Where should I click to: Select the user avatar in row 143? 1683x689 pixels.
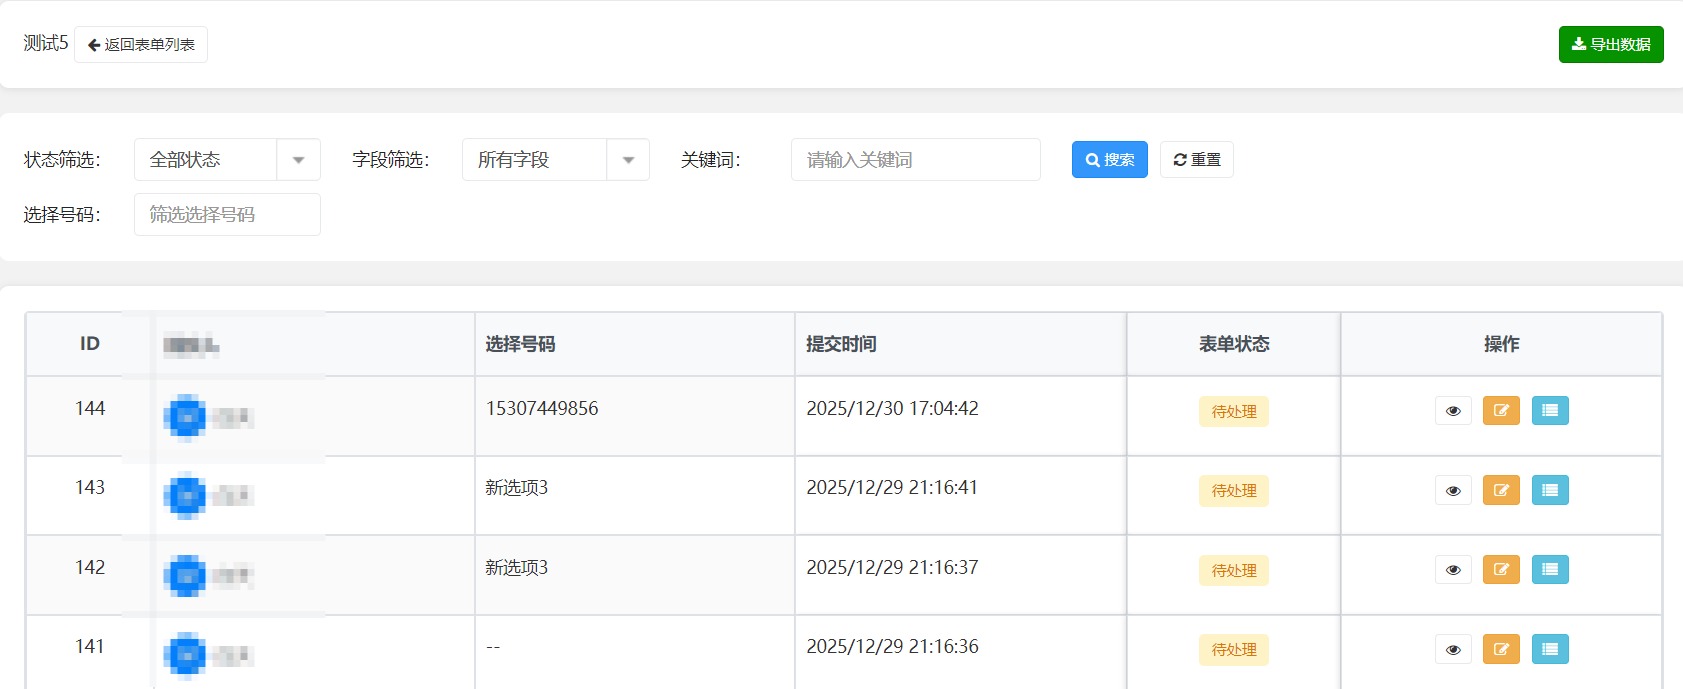pos(185,496)
